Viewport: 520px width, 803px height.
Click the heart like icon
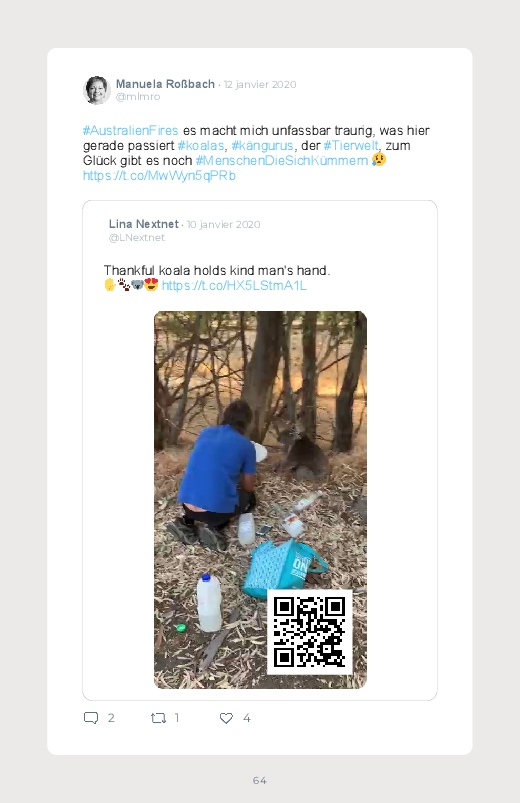coord(226,718)
